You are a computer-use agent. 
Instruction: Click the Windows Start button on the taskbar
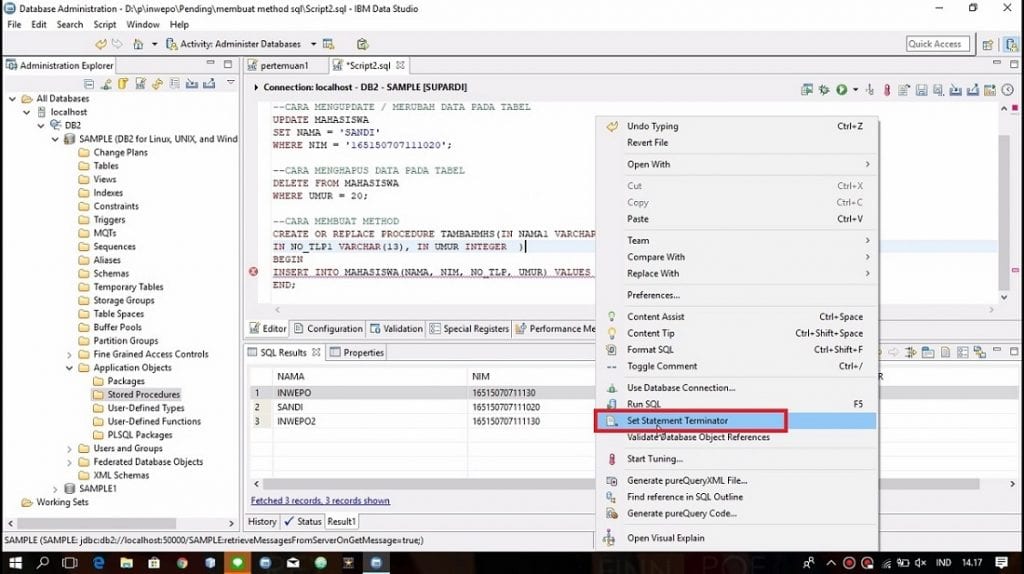click(x=14, y=563)
